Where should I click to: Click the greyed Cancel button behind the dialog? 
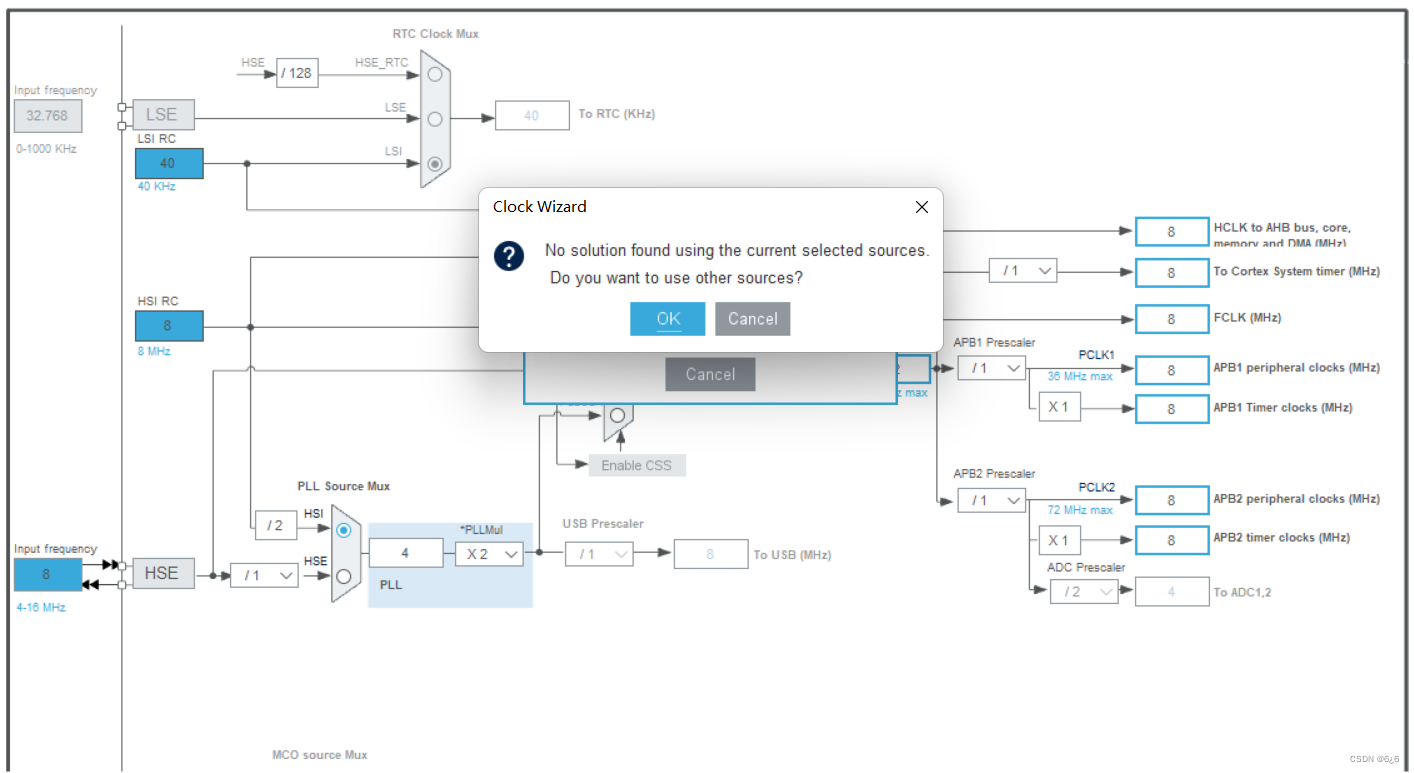click(x=710, y=374)
